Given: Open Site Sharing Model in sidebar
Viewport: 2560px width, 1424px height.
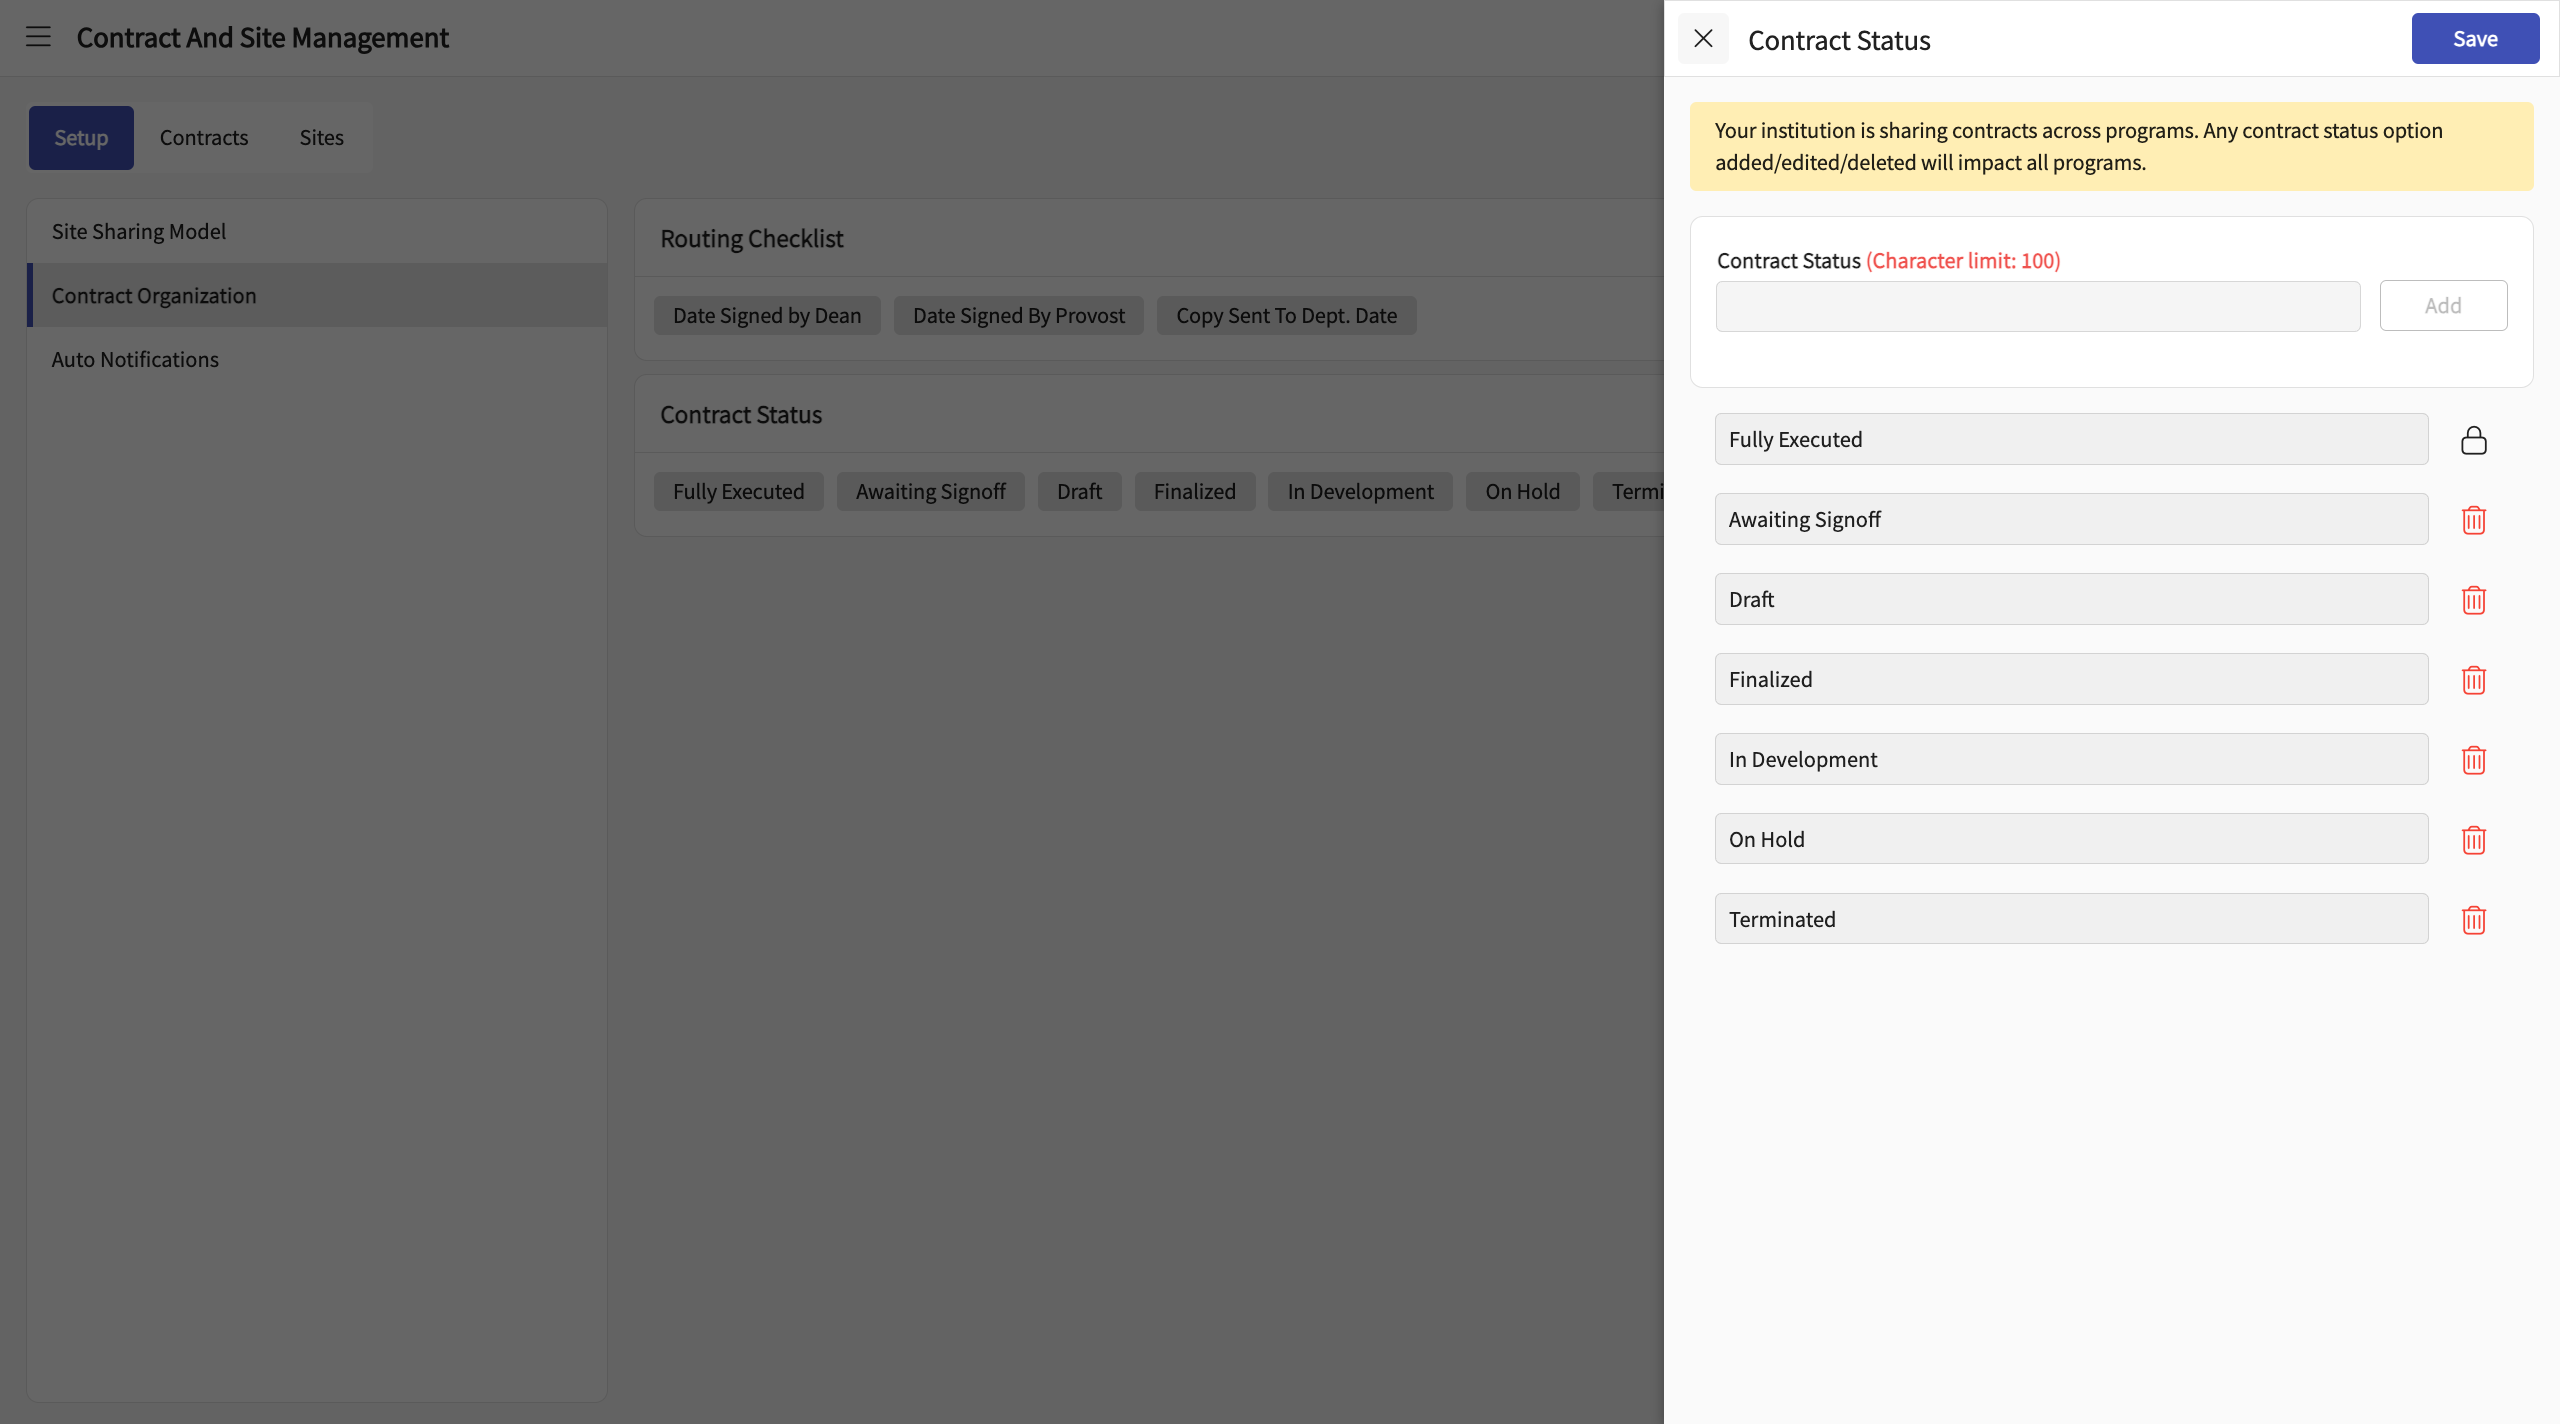Looking at the screenshot, I should click(x=139, y=231).
